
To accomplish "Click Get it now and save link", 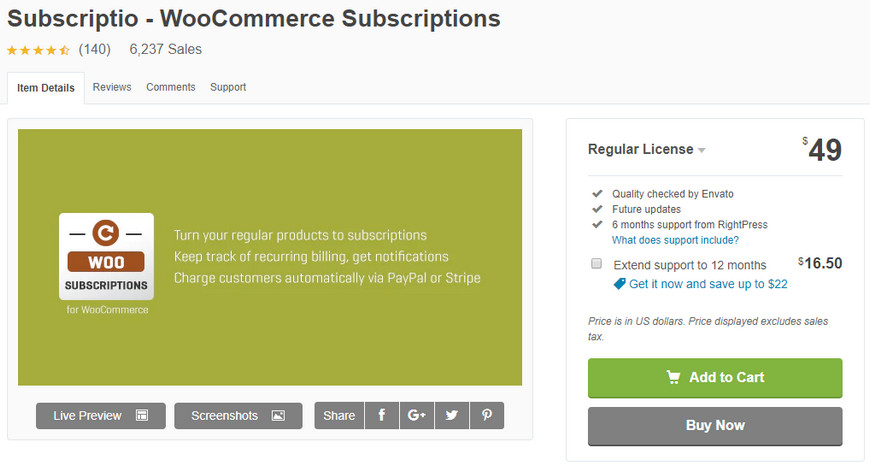I will click(x=708, y=284).
